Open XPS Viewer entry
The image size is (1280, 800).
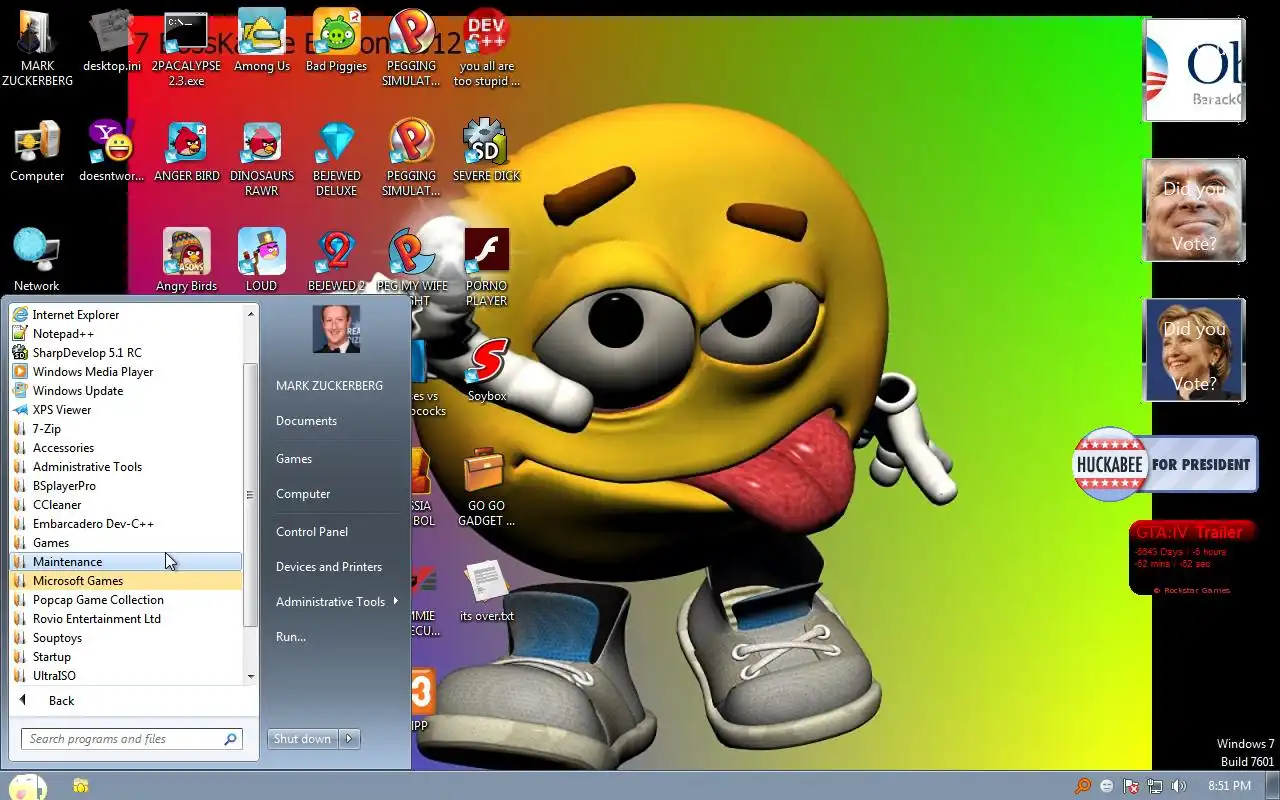pyautogui.click(x=126, y=409)
